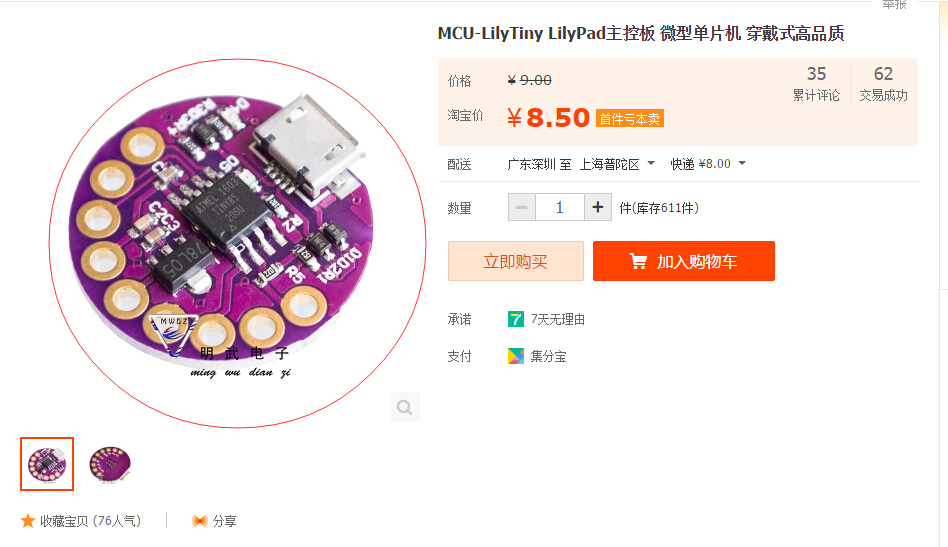Image resolution: width=948 pixels, height=547 pixels.
Task: Click the magnifier zoom icon on product image
Action: coord(404,407)
